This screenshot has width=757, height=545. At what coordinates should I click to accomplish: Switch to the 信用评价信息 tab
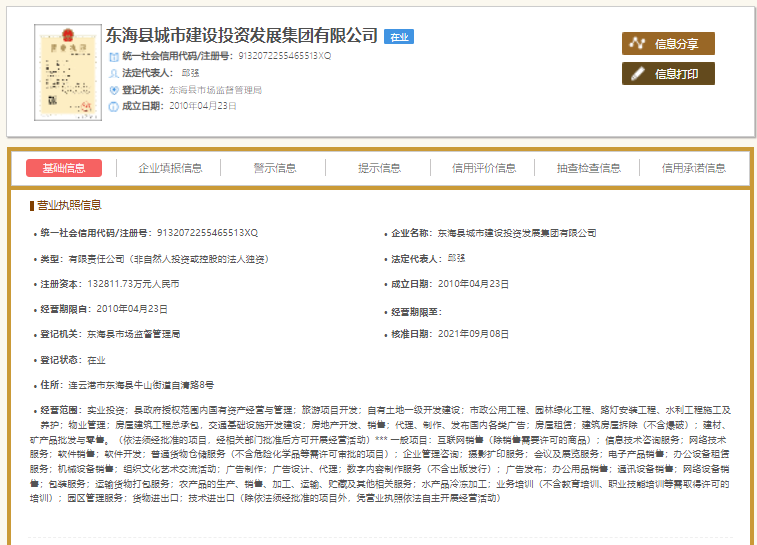[484, 168]
